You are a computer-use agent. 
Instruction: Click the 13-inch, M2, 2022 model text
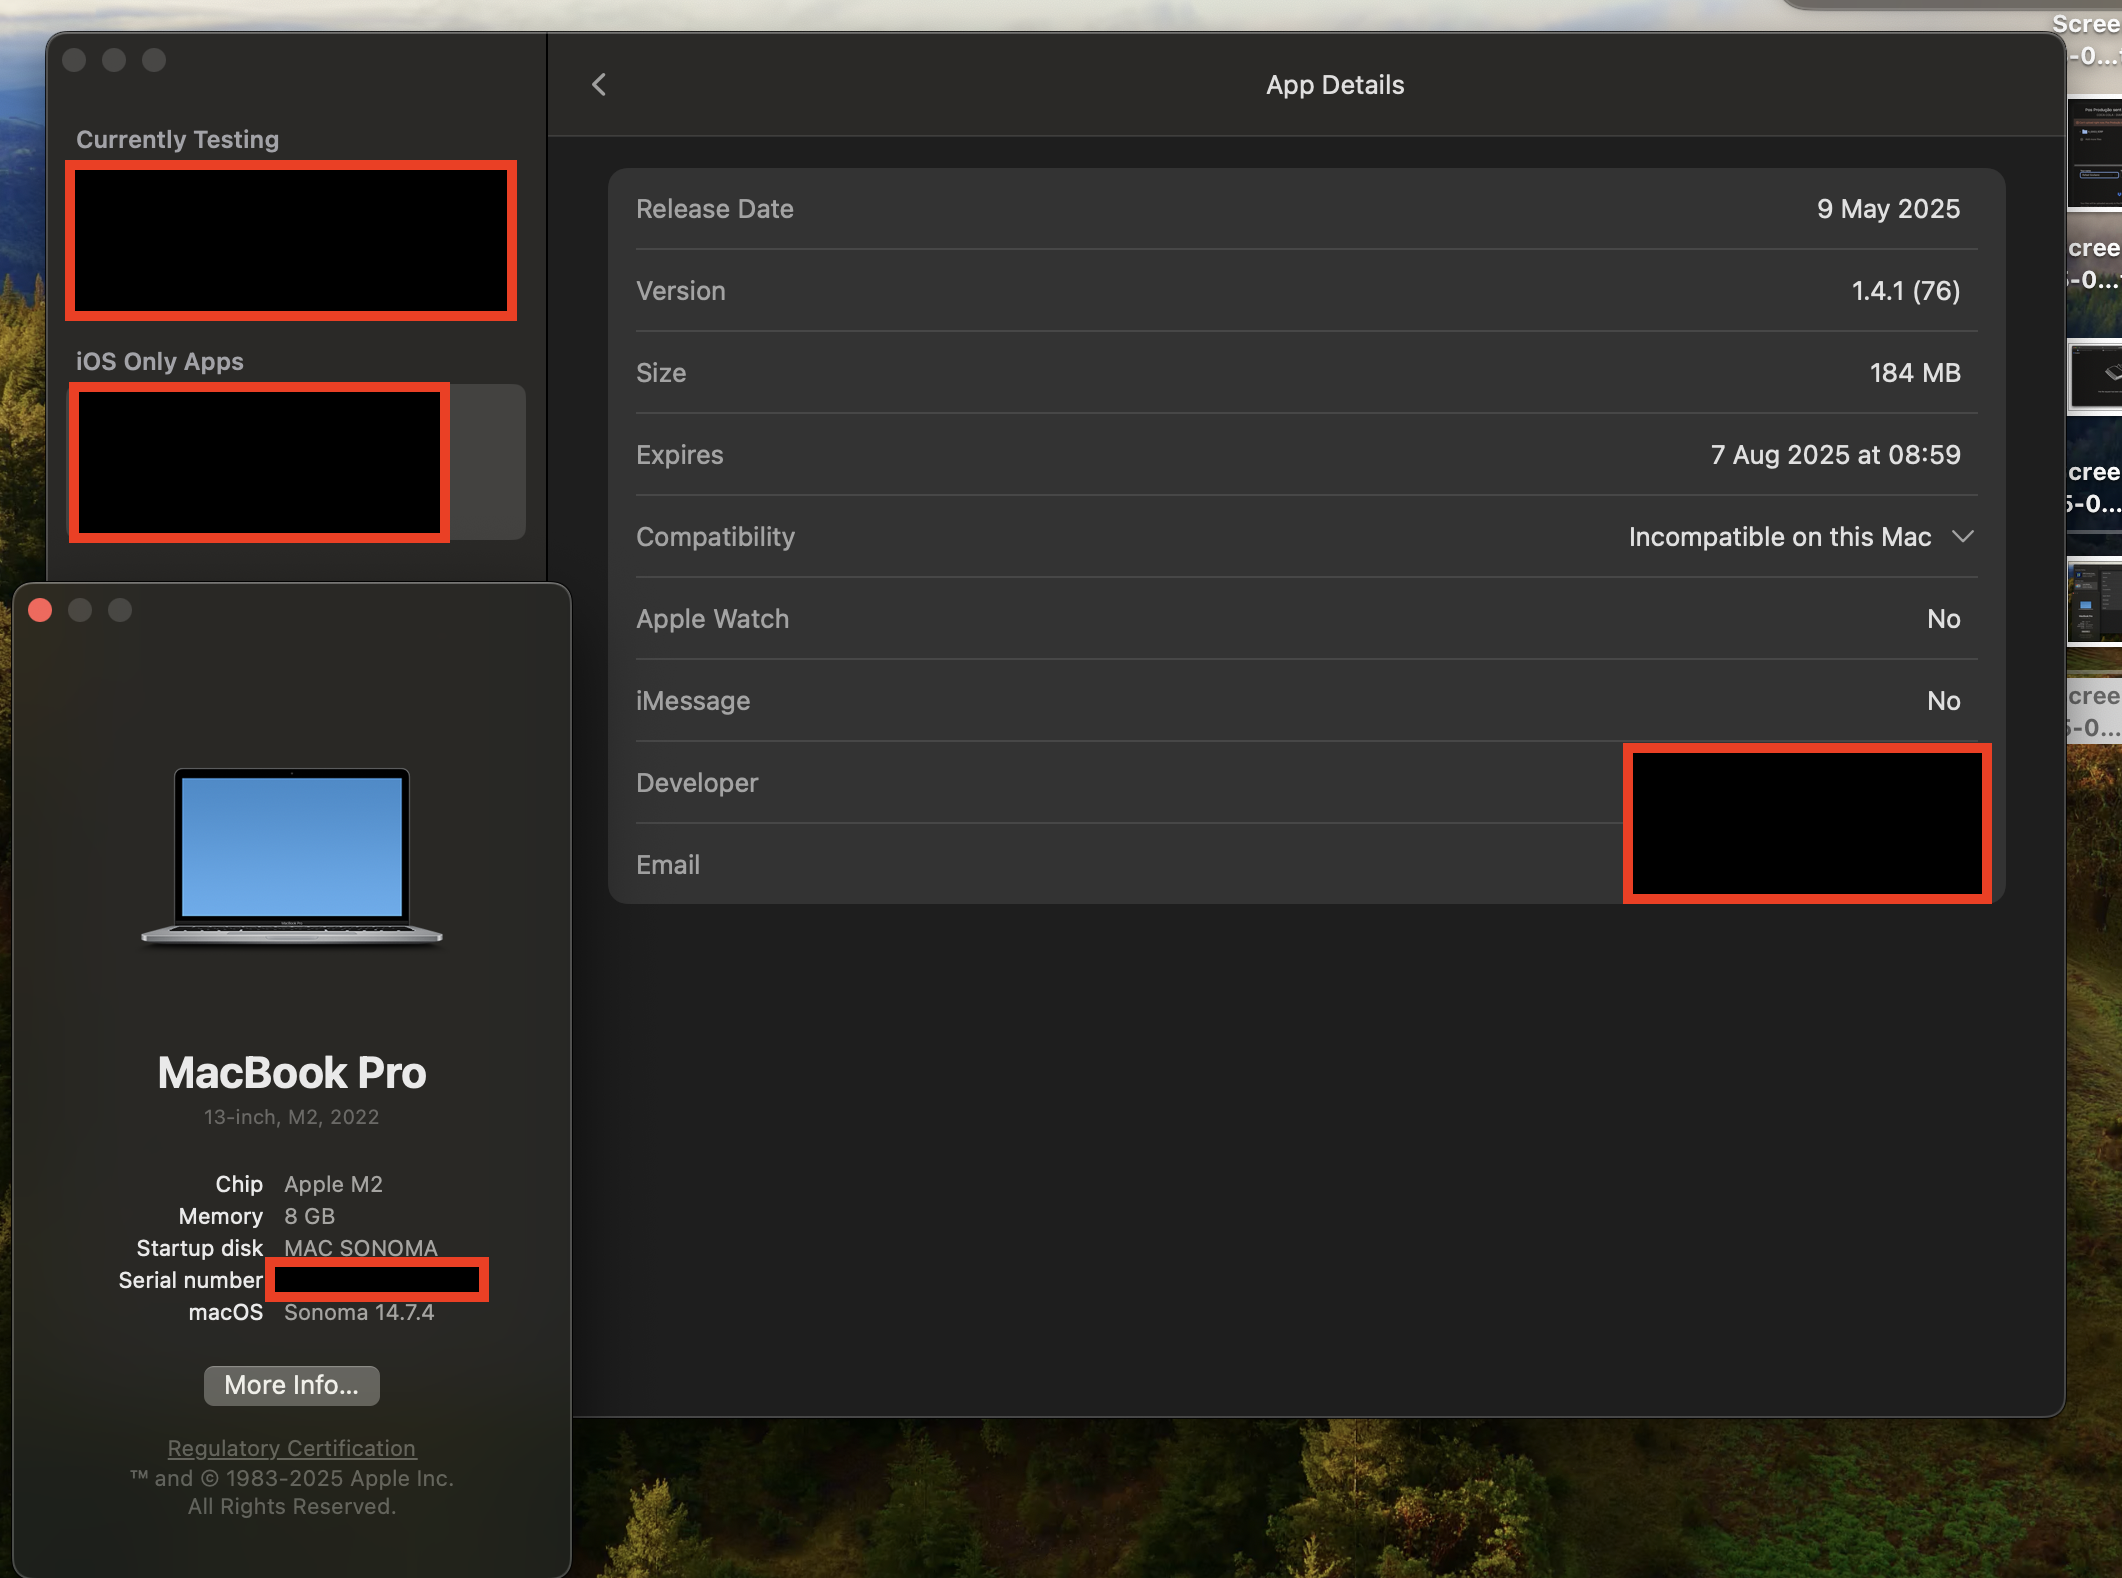pyautogui.click(x=291, y=1117)
